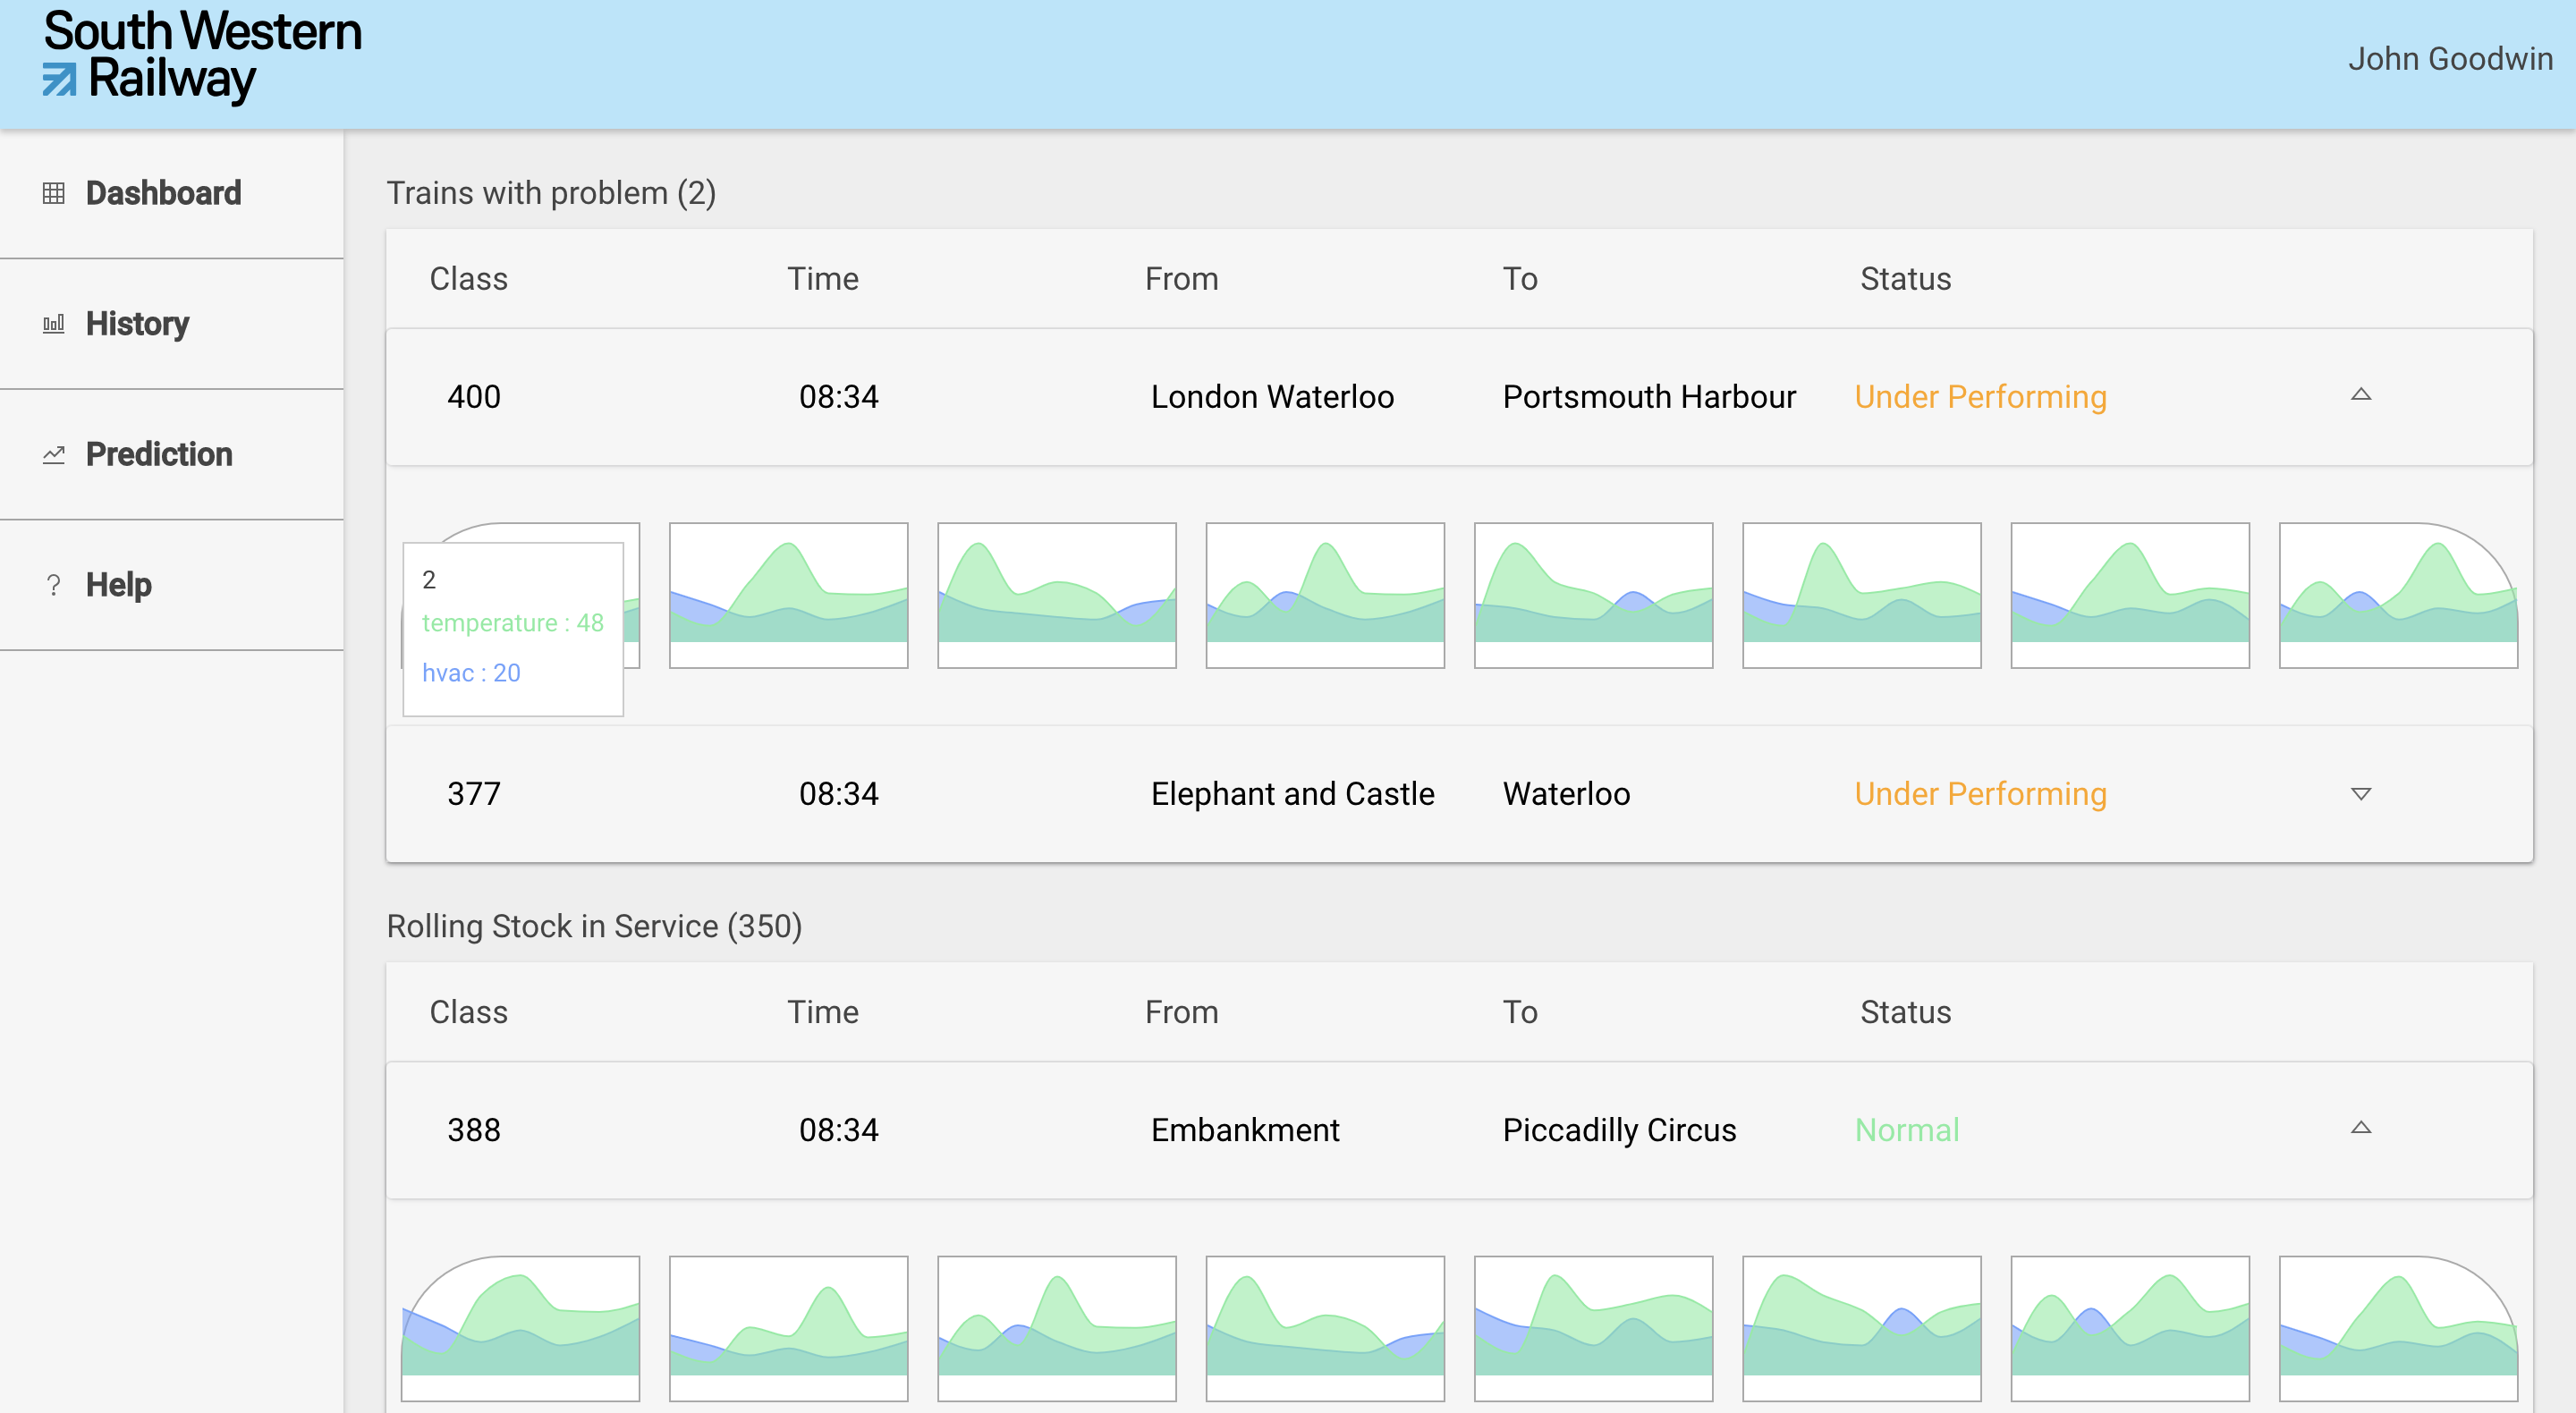Go to the Prediction page

click(159, 455)
